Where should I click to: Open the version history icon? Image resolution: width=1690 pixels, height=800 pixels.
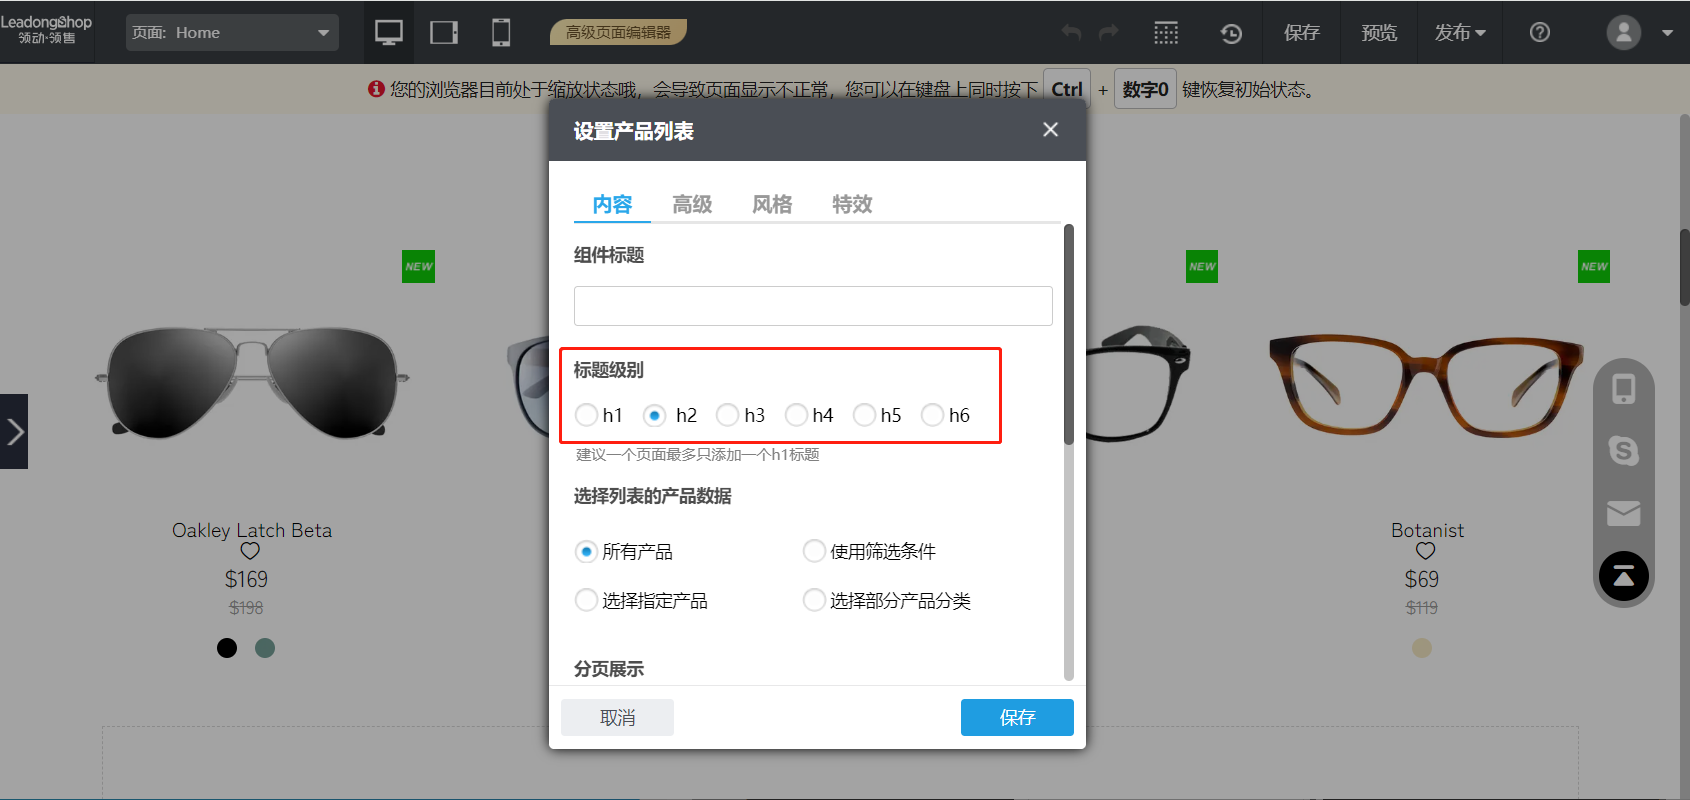tap(1231, 33)
